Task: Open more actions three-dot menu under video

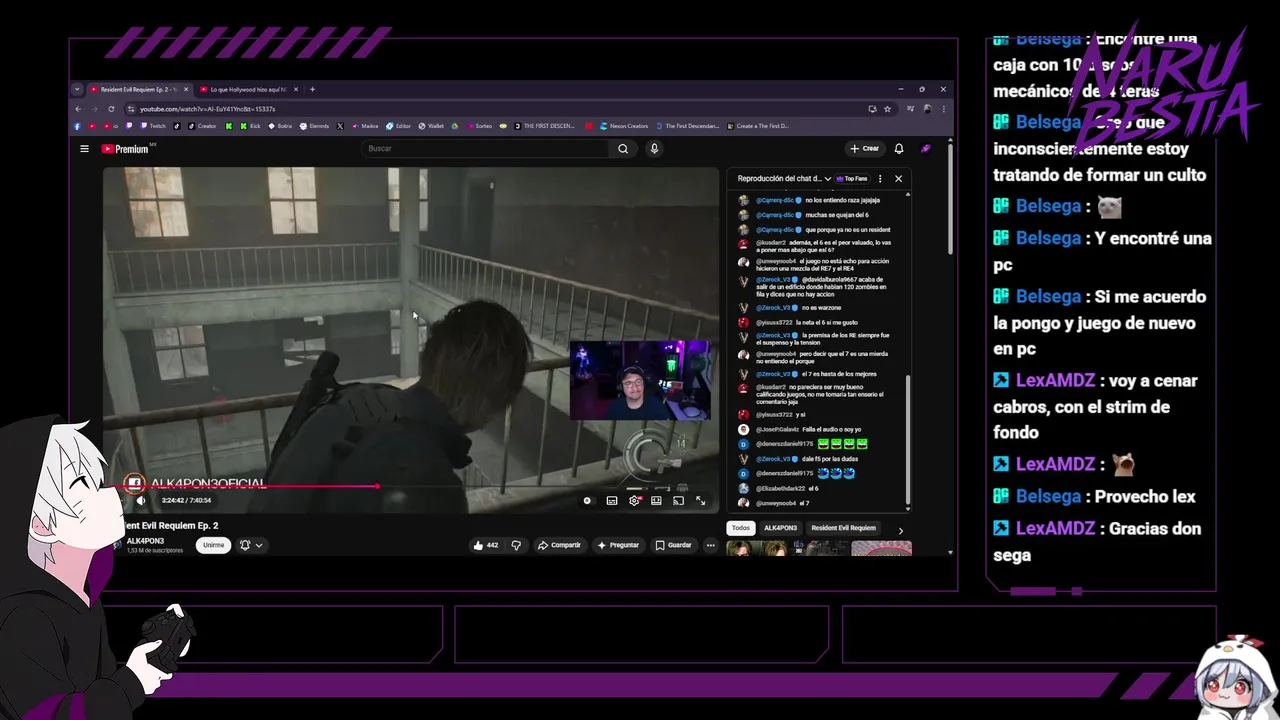Action: tap(711, 545)
